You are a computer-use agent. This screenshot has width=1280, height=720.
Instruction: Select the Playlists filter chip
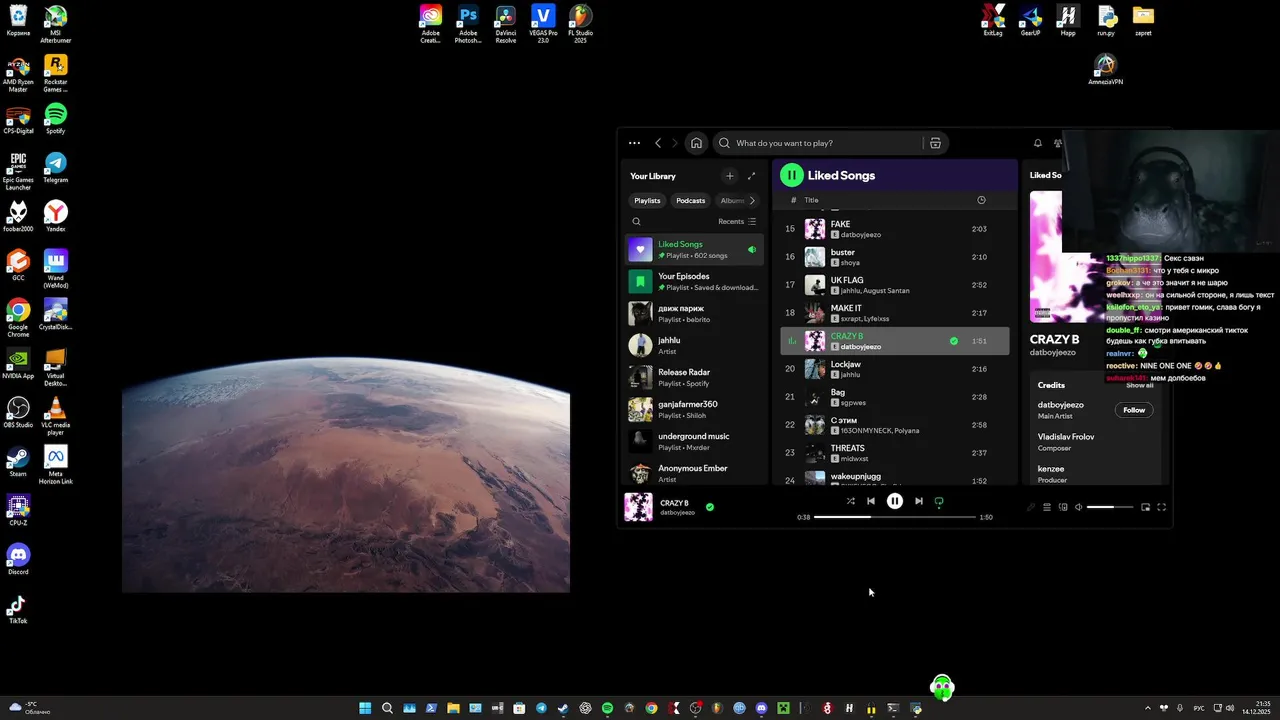click(x=647, y=200)
